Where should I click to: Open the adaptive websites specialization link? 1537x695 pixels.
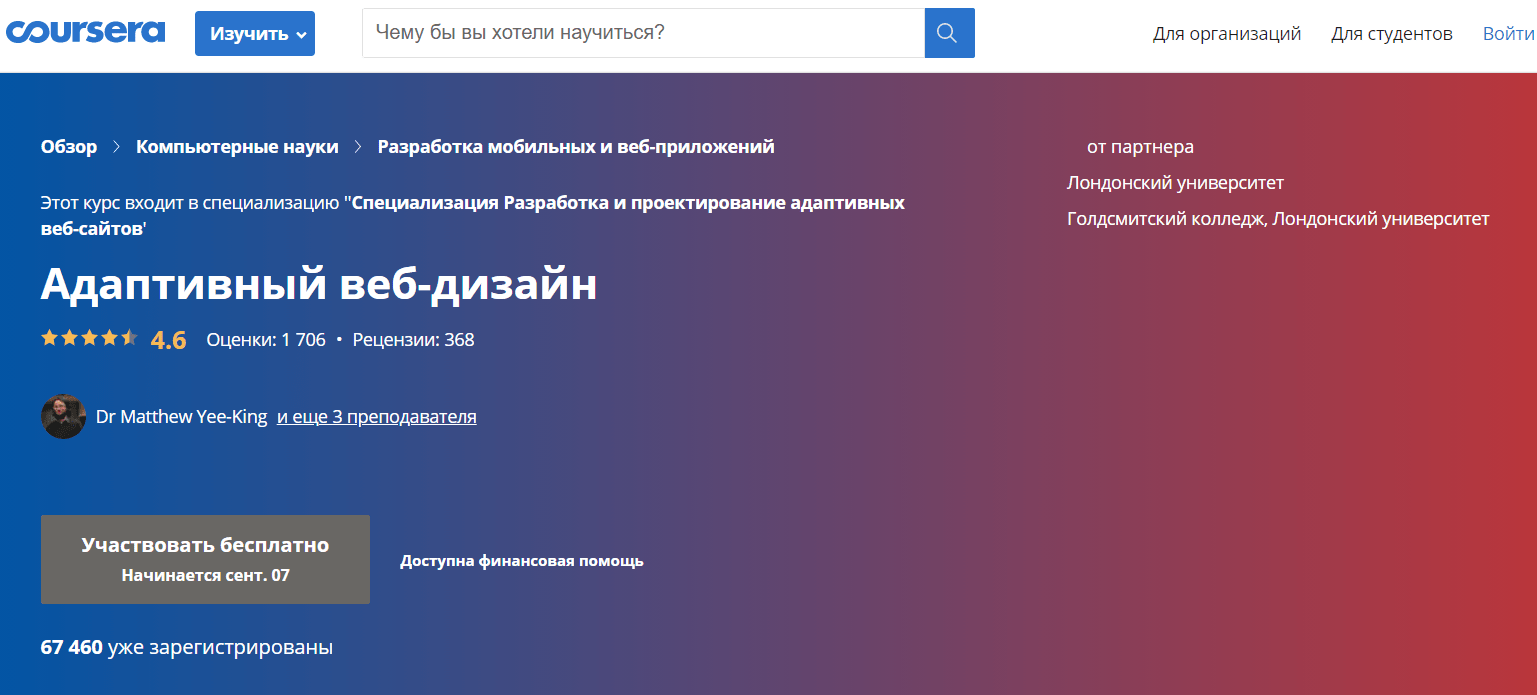point(628,203)
